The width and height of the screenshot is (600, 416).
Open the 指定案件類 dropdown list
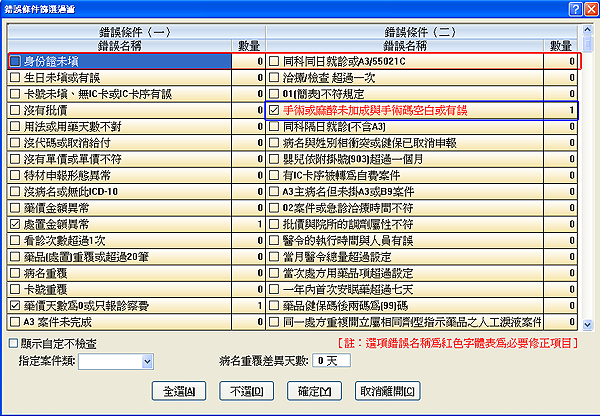145,361
